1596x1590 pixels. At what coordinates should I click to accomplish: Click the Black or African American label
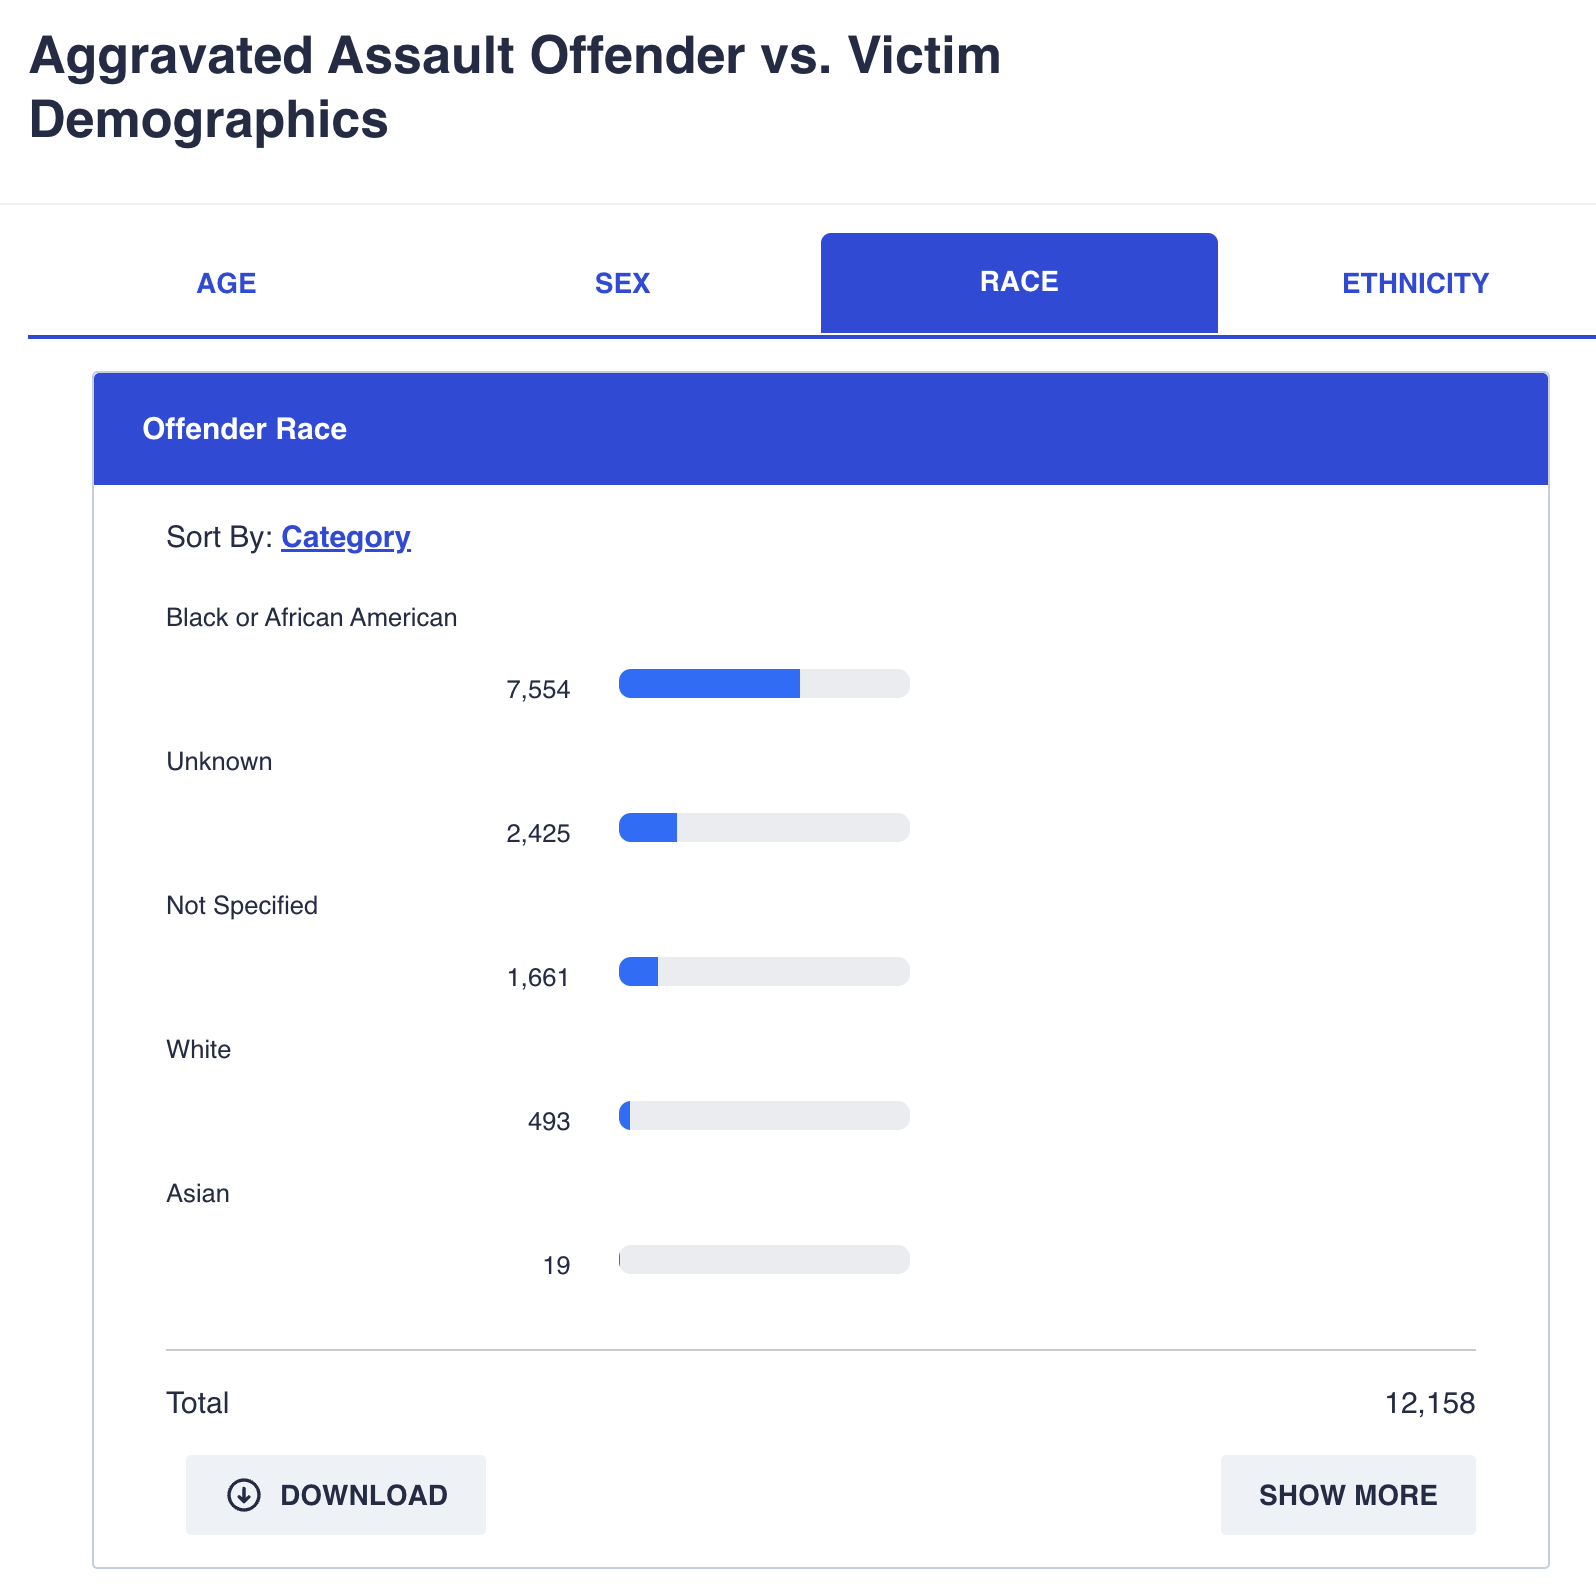[311, 618]
